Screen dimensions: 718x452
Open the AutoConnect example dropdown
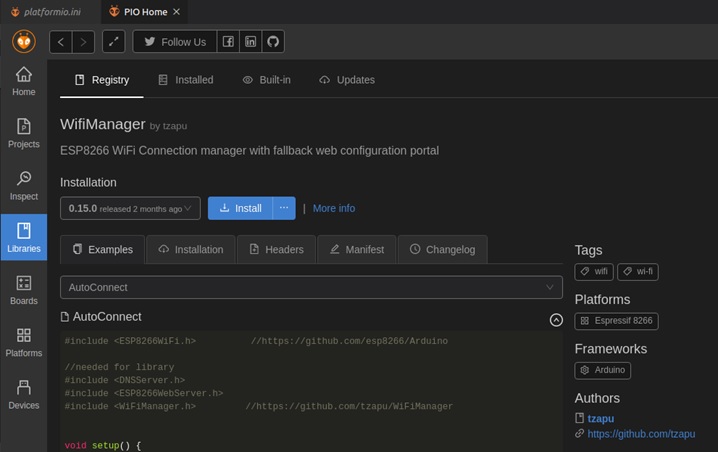311,287
